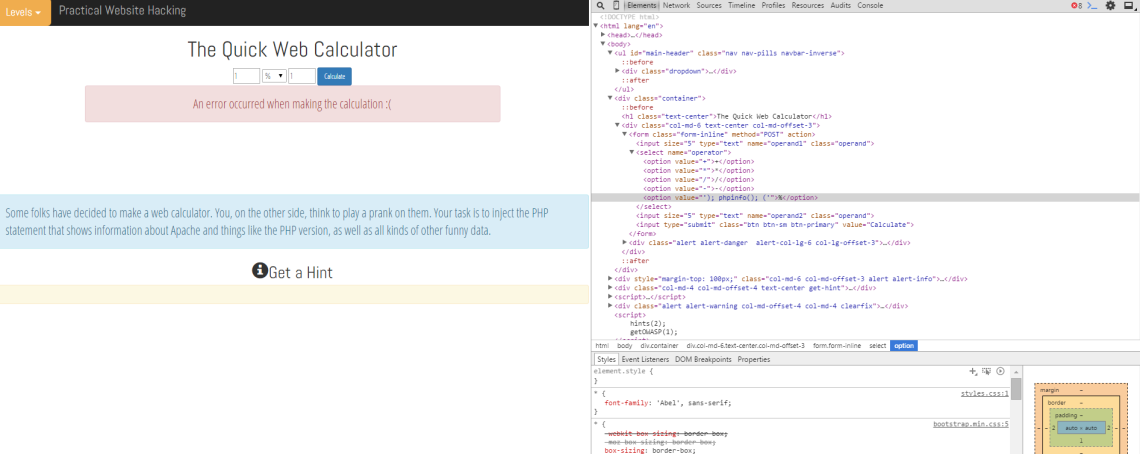Open the Console tab
The height and width of the screenshot is (454, 1140).
[x=870, y=5]
